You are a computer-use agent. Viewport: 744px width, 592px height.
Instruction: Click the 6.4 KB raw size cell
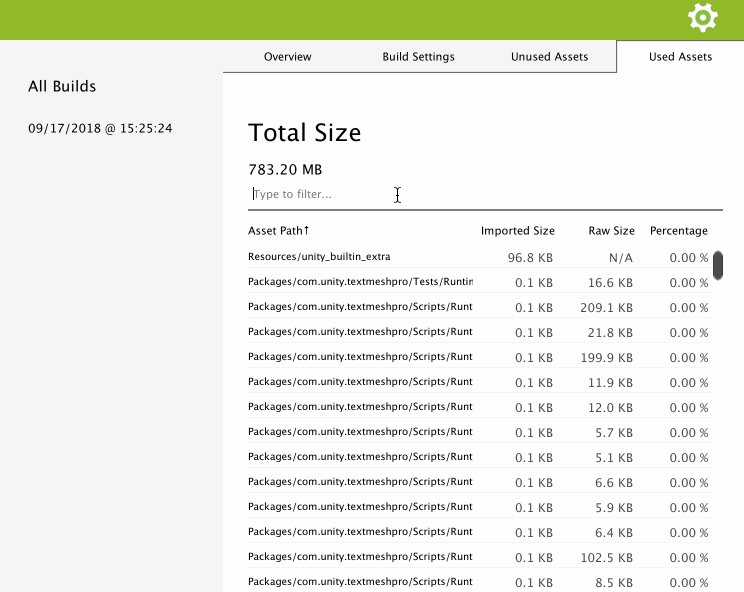pyautogui.click(x=614, y=533)
